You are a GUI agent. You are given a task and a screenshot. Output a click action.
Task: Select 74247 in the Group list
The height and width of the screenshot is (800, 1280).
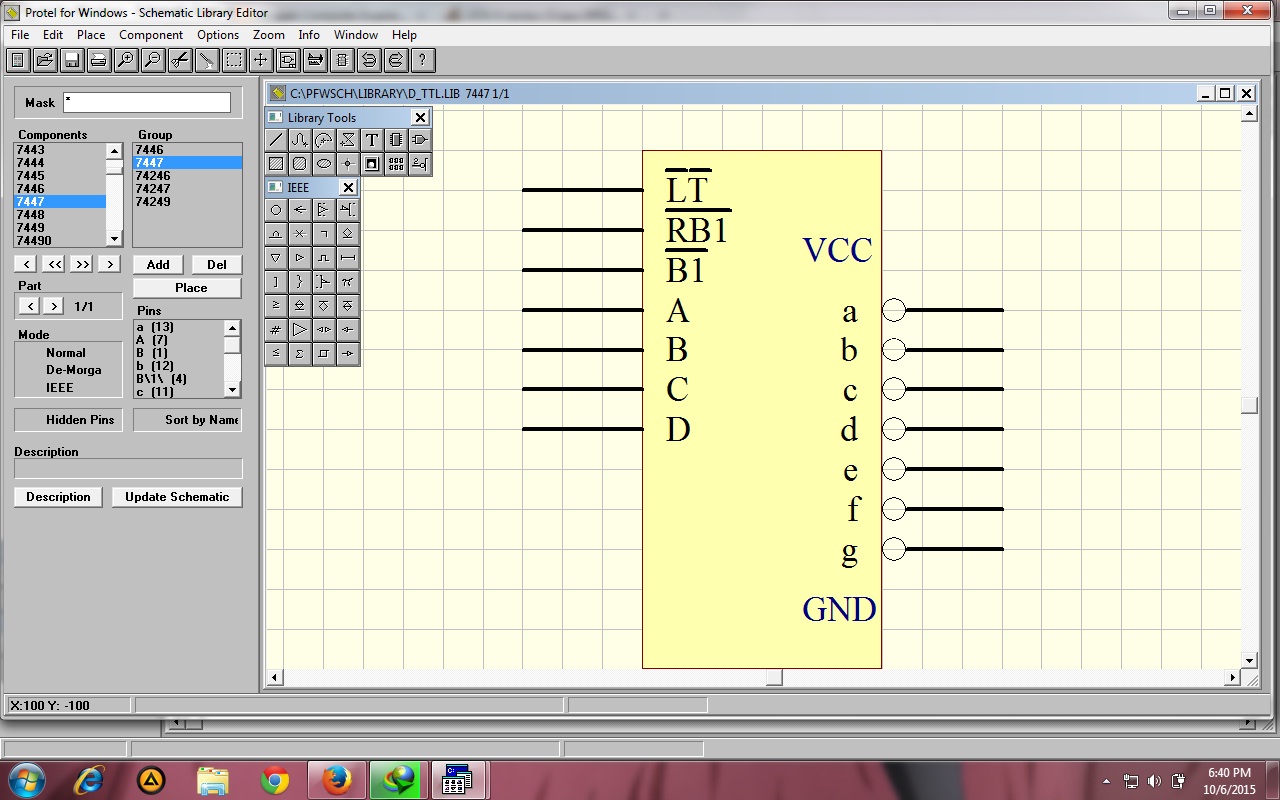[187, 189]
